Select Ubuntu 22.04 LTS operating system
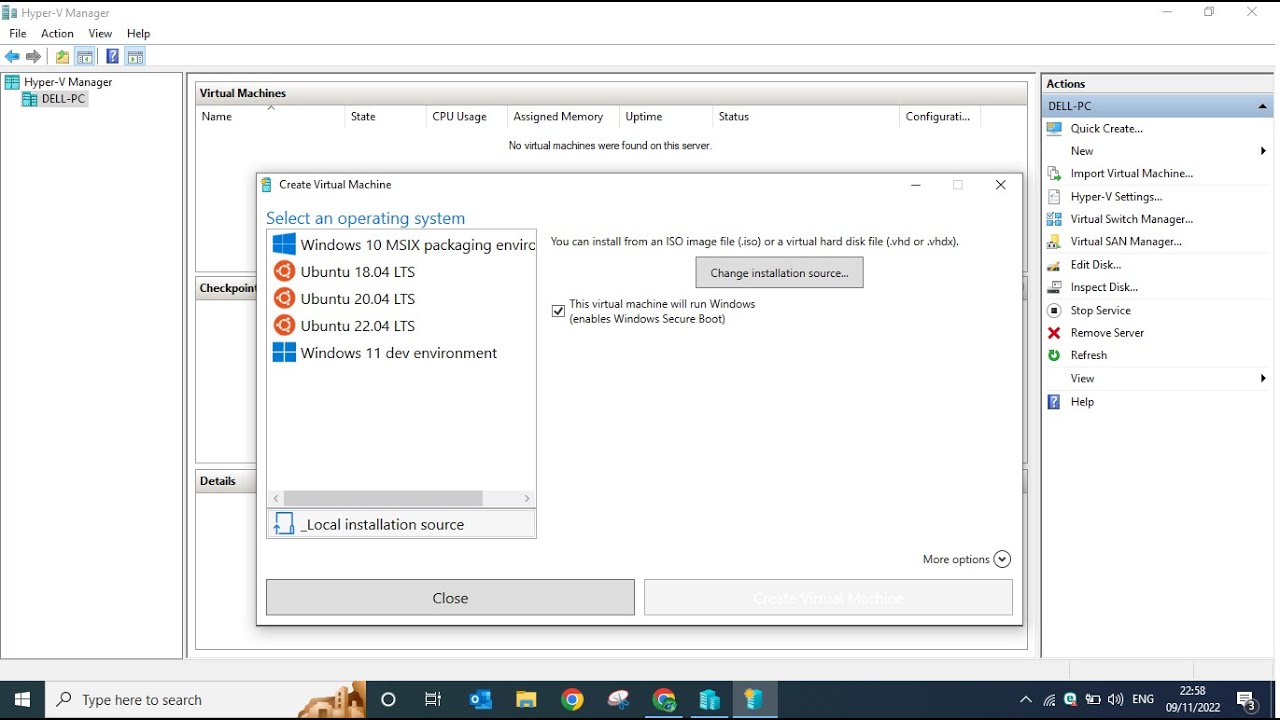Image resolution: width=1280 pixels, height=720 pixels. point(402,326)
